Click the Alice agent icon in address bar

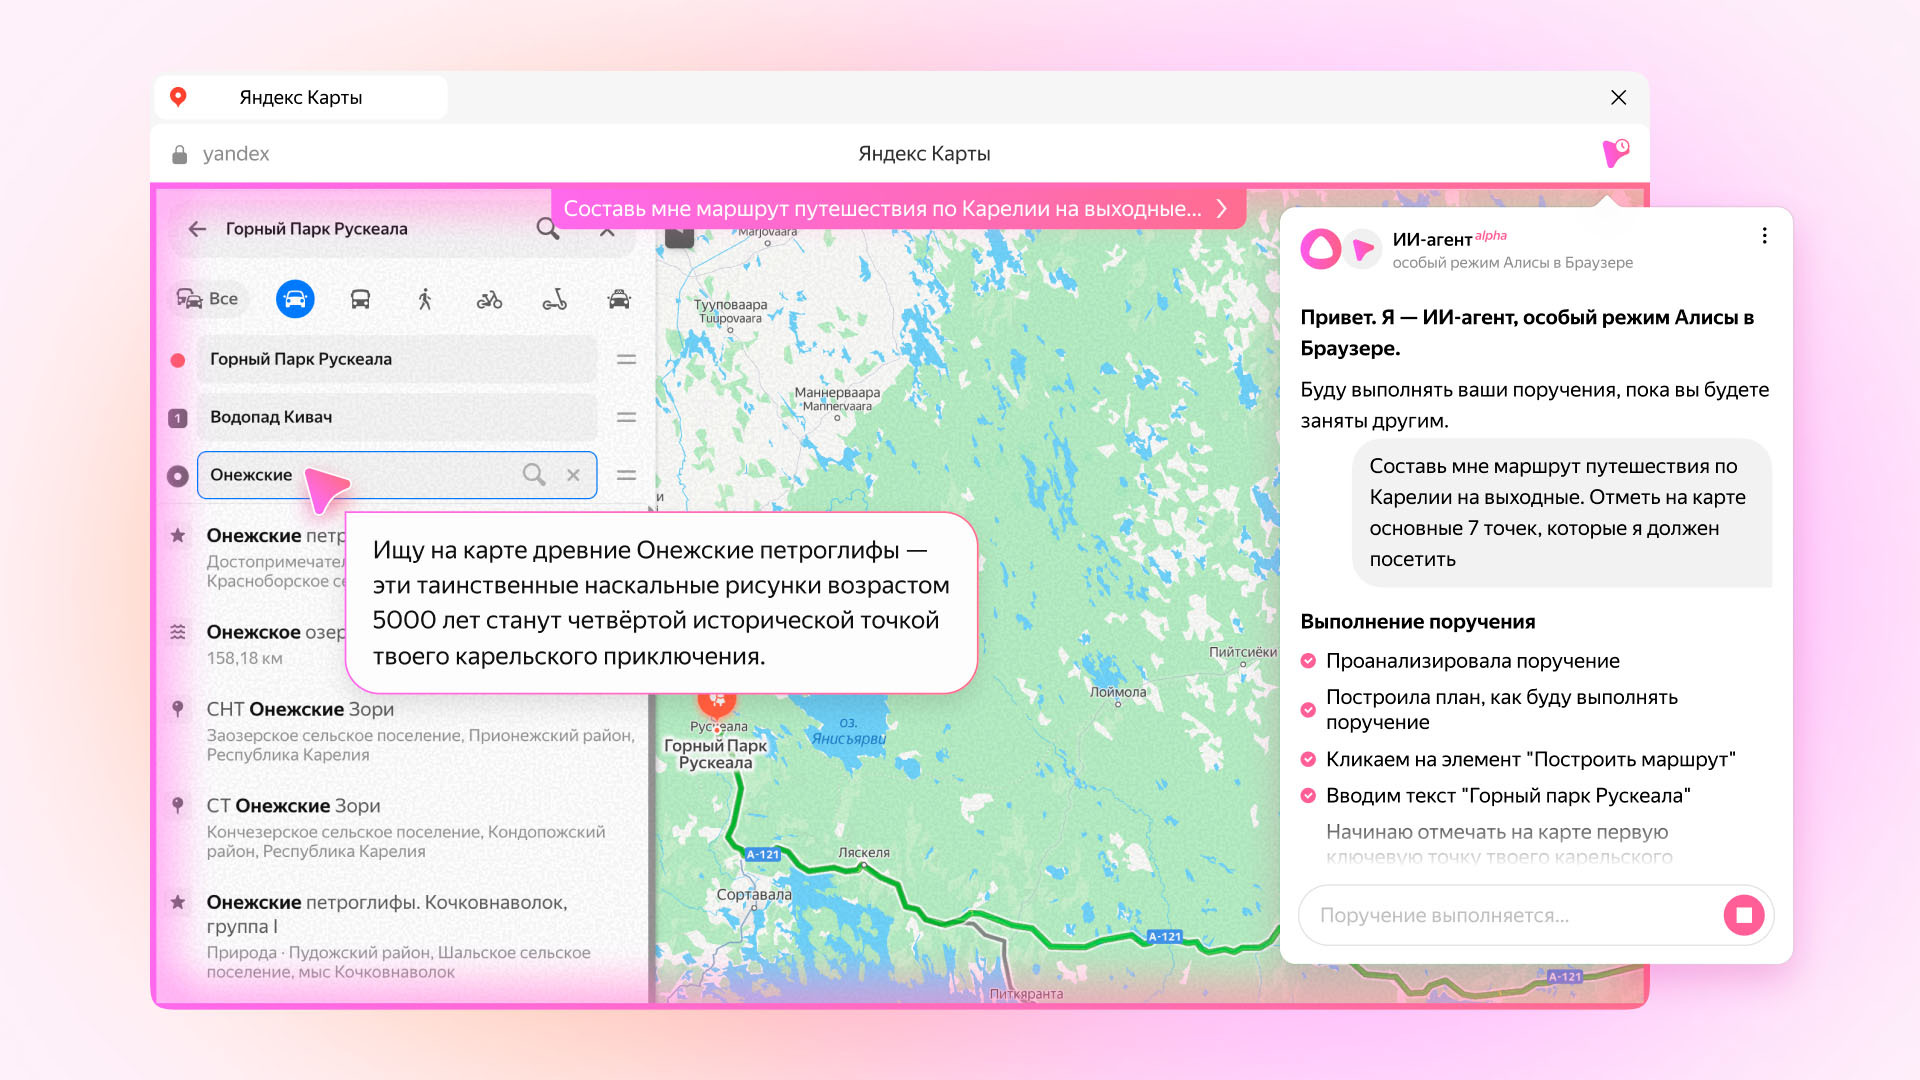[x=1615, y=153]
